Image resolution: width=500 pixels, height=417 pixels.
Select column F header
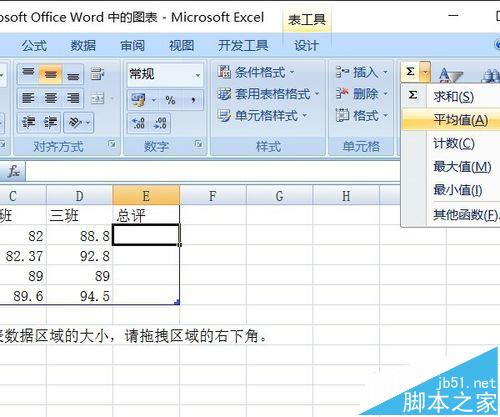click(213, 196)
